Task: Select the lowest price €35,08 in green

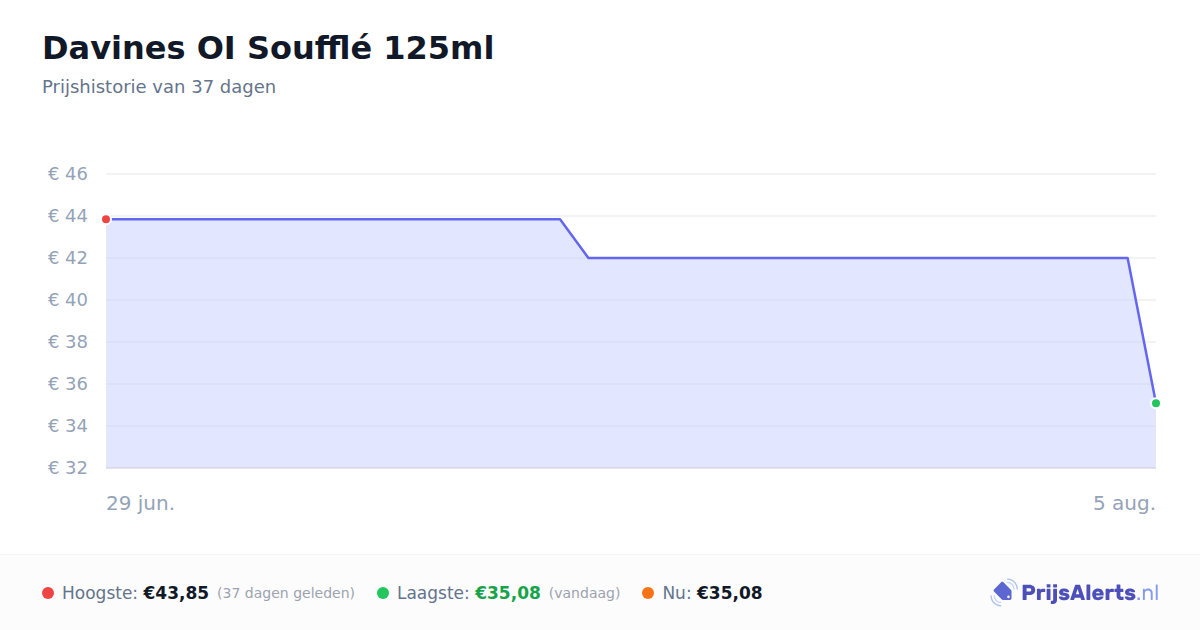Action: coord(508,593)
